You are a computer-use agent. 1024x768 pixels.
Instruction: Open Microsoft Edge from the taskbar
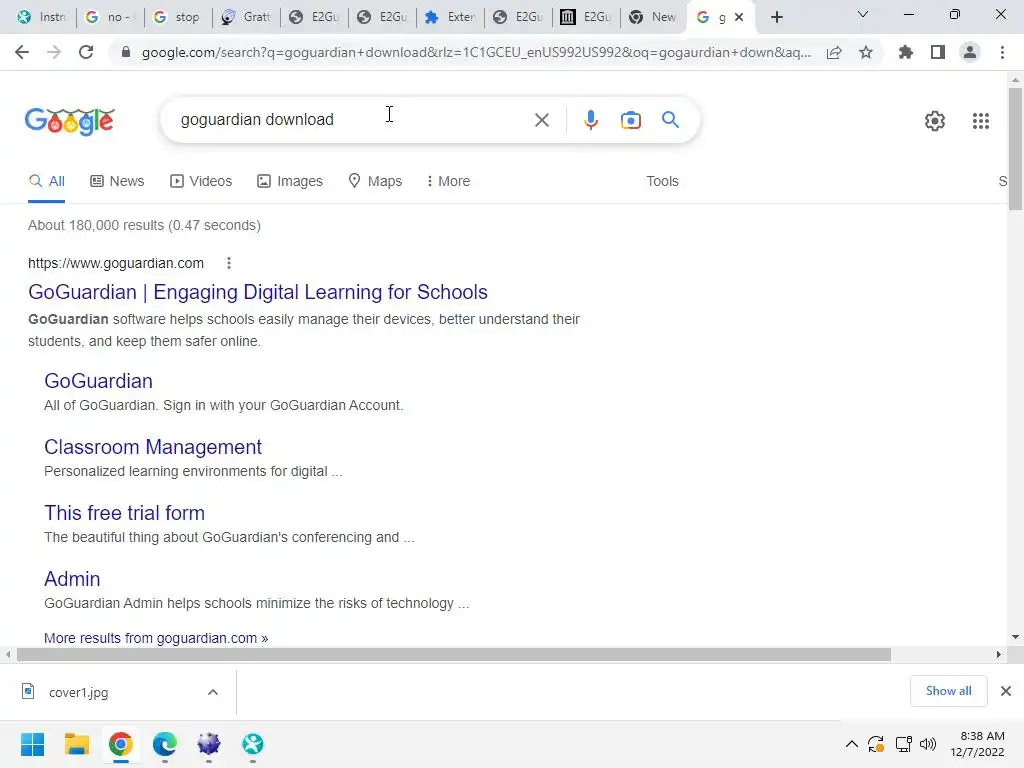(165, 744)
